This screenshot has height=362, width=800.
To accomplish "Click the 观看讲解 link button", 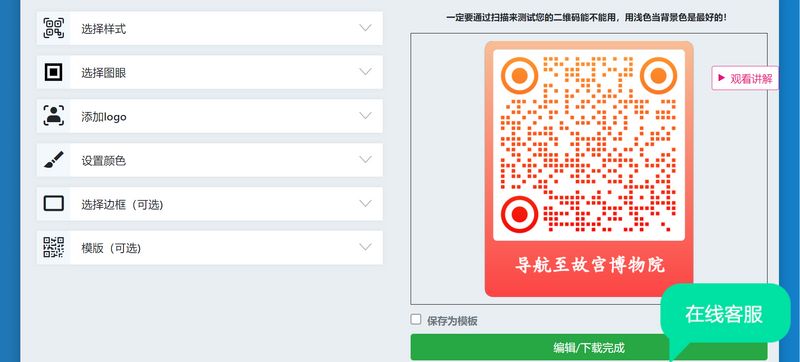I will [745, 78].
